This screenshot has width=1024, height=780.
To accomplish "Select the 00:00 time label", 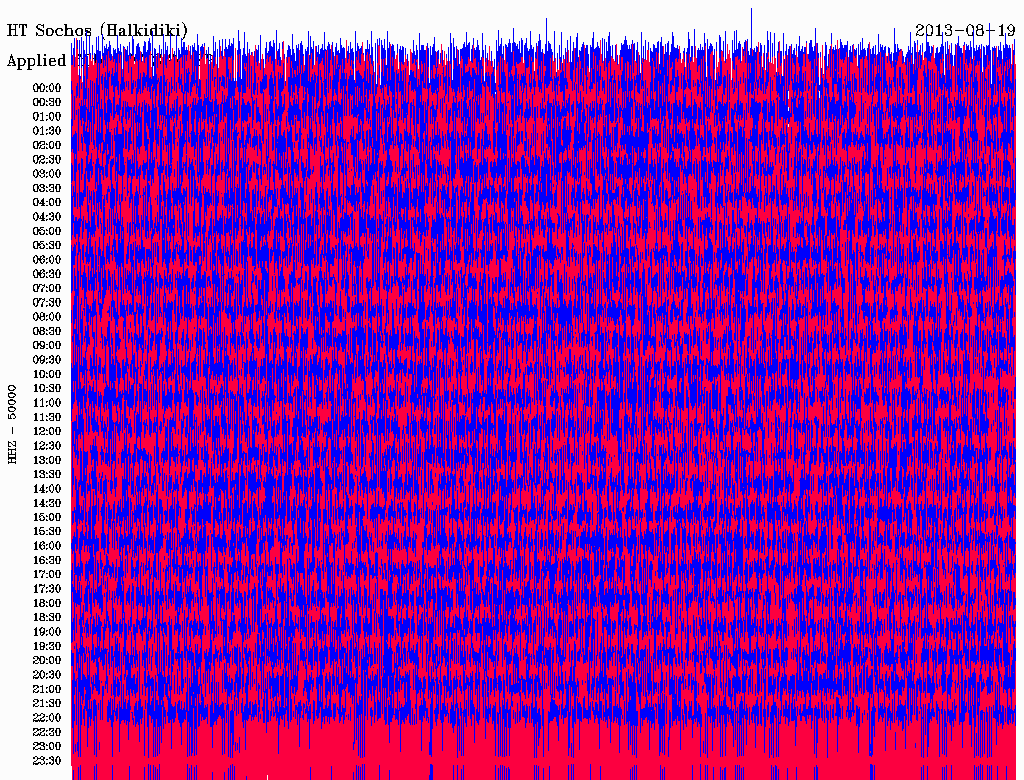I will (46, 88).
